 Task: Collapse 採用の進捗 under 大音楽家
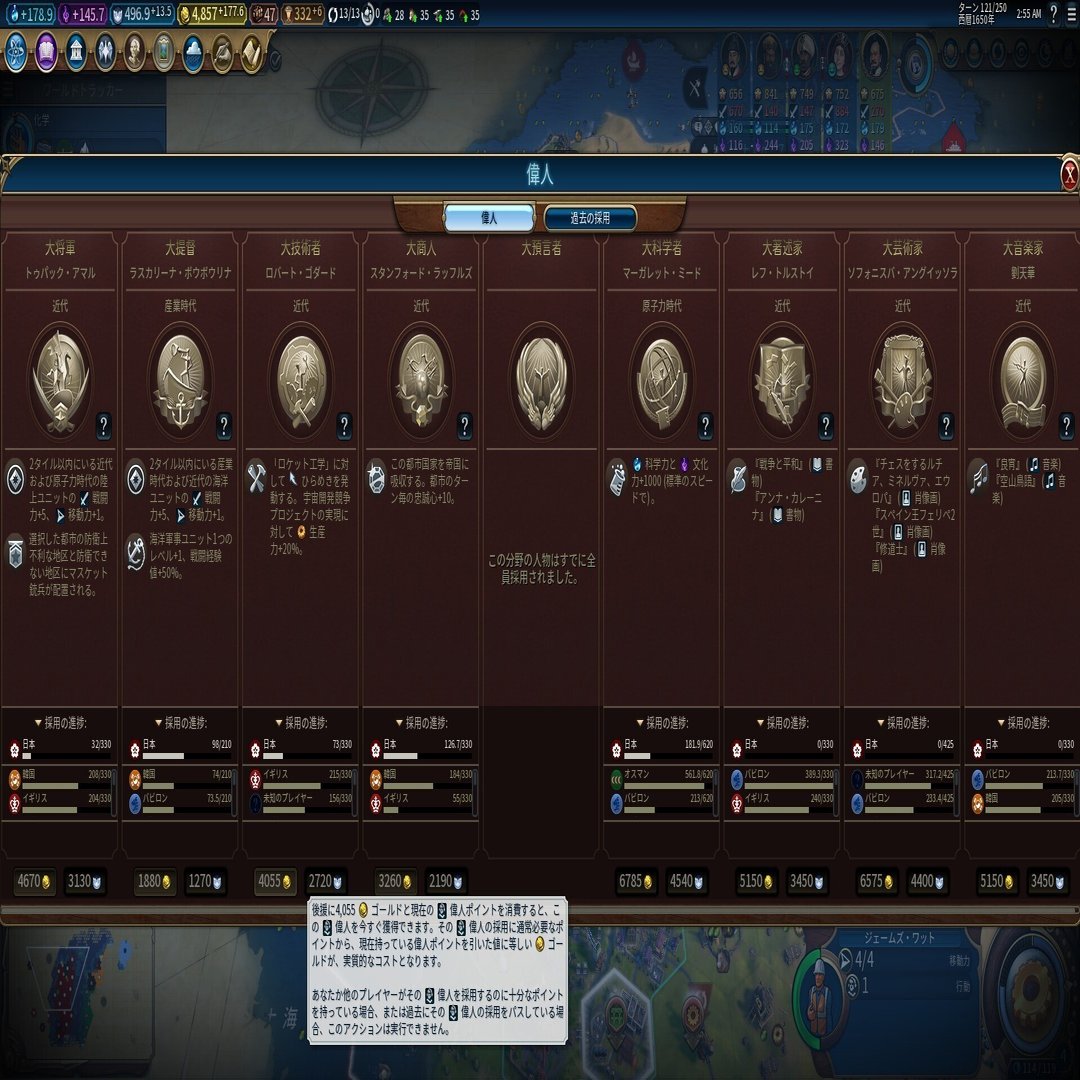coord(1024,723)
